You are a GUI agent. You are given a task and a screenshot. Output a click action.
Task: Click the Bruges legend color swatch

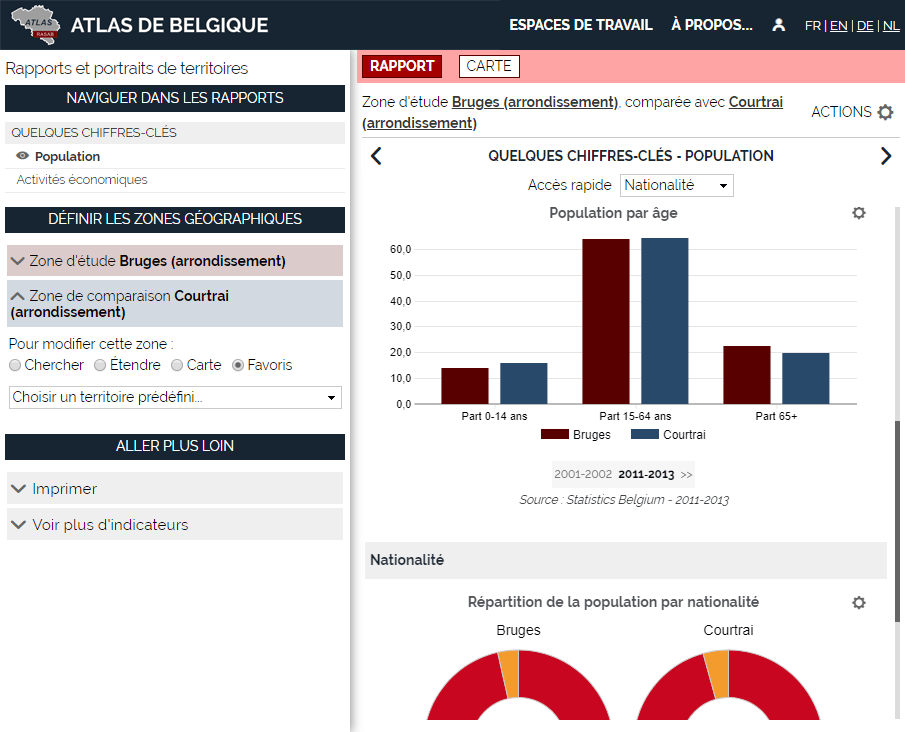(555, 434)
